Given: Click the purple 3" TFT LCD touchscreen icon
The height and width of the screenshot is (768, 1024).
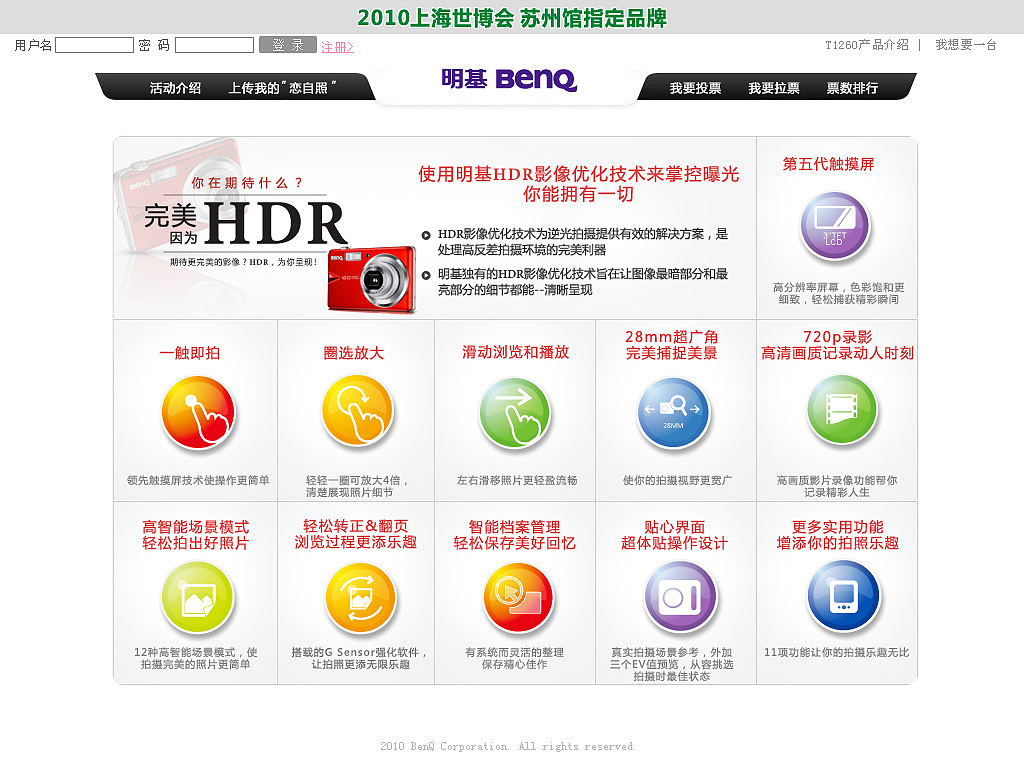Looking at the screenshot, I should [x=835, y=226].
